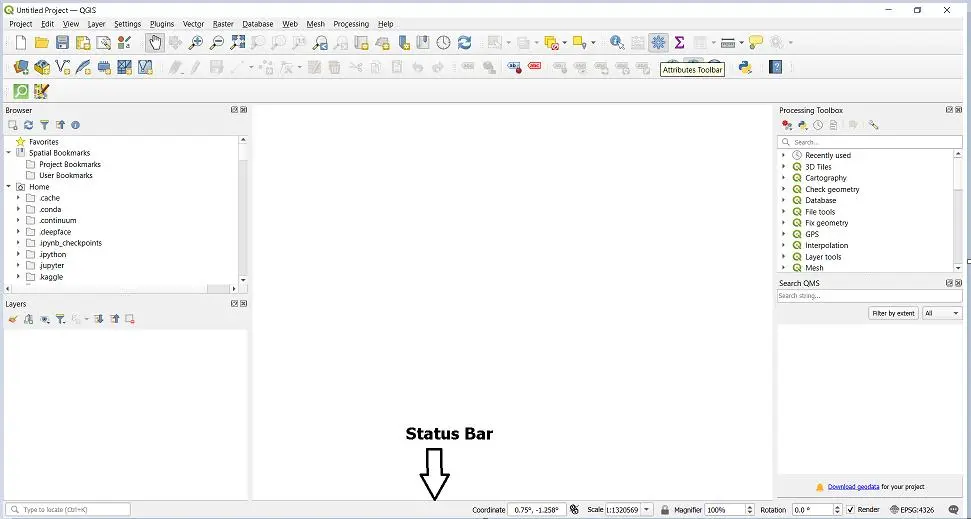The height and width of the screenshot is (519, 971).
Task: Click the messages log icon in status bar
Action: [x=954, y=510]
